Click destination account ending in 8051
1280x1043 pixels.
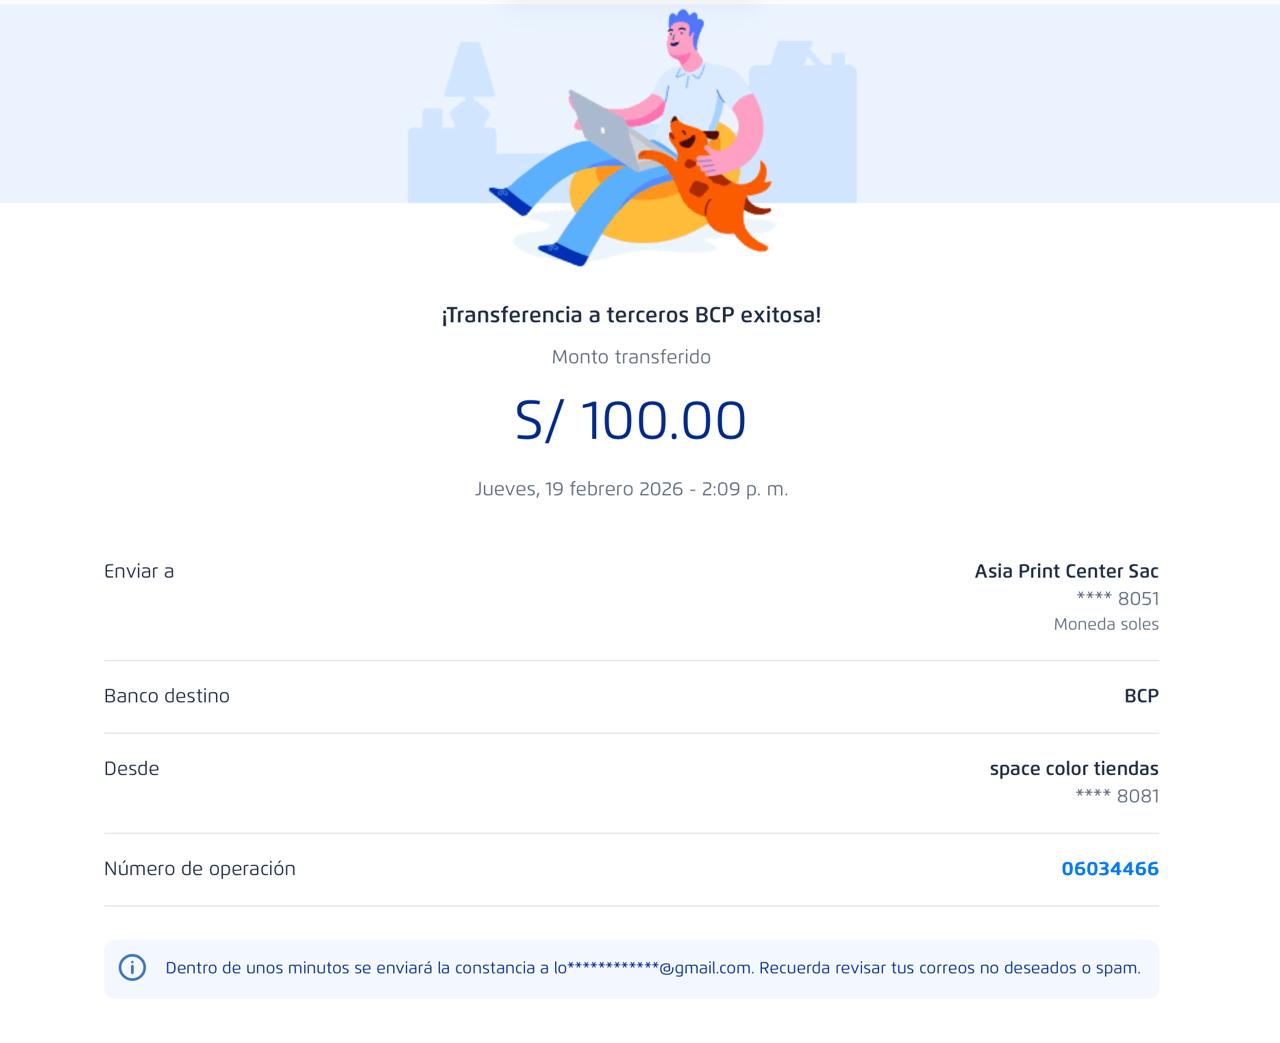(1117, 598)
